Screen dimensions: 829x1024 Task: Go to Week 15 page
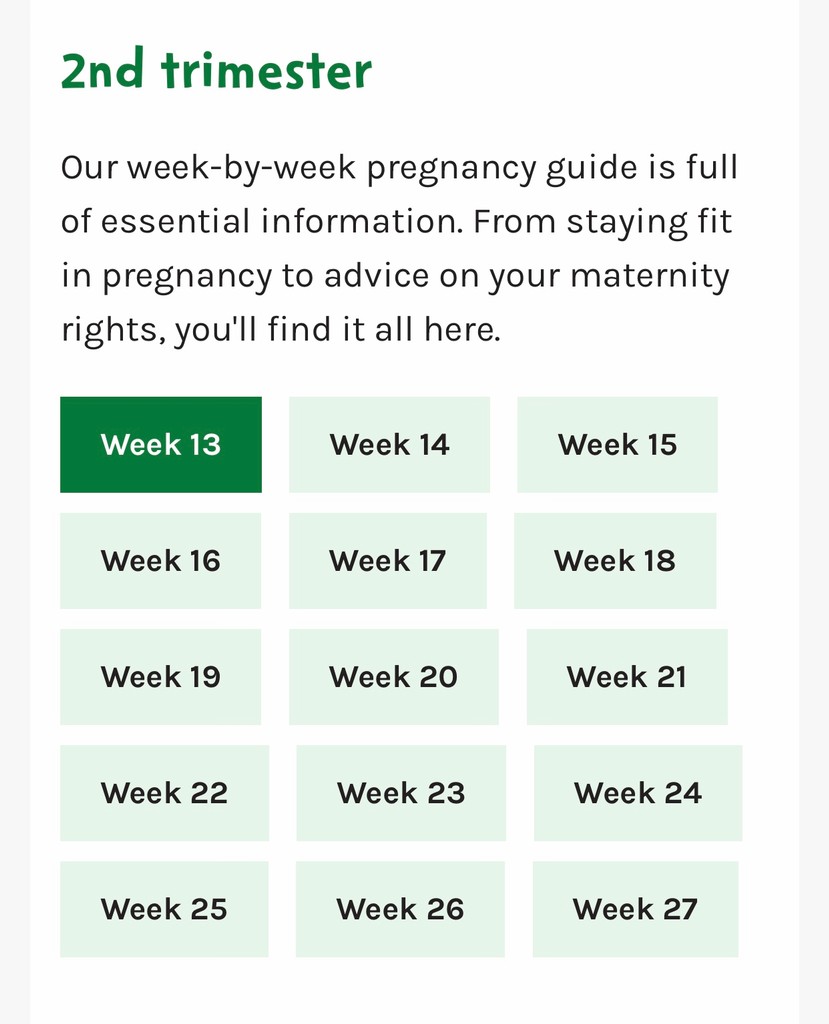617,445
